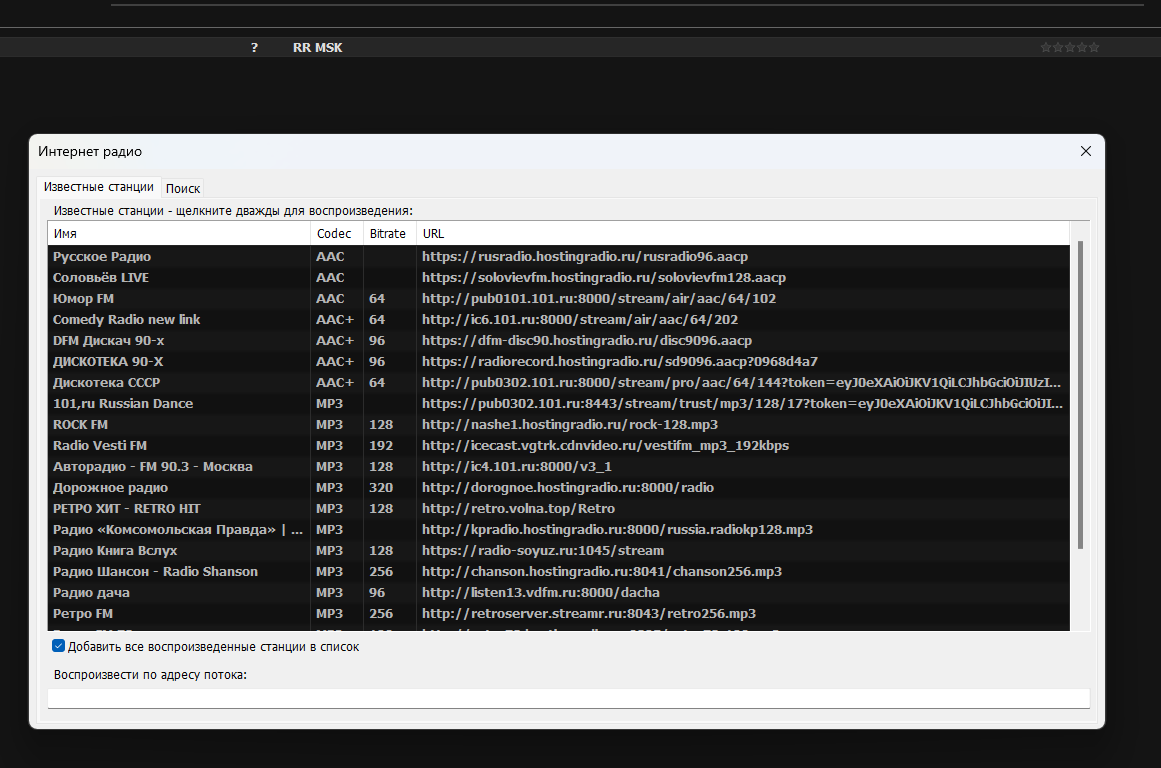Viewport: 1161px width, 768px height.
Task: Click the star rating on RR MSK row
Action: pyautogui.click(x=1069, y=47)
